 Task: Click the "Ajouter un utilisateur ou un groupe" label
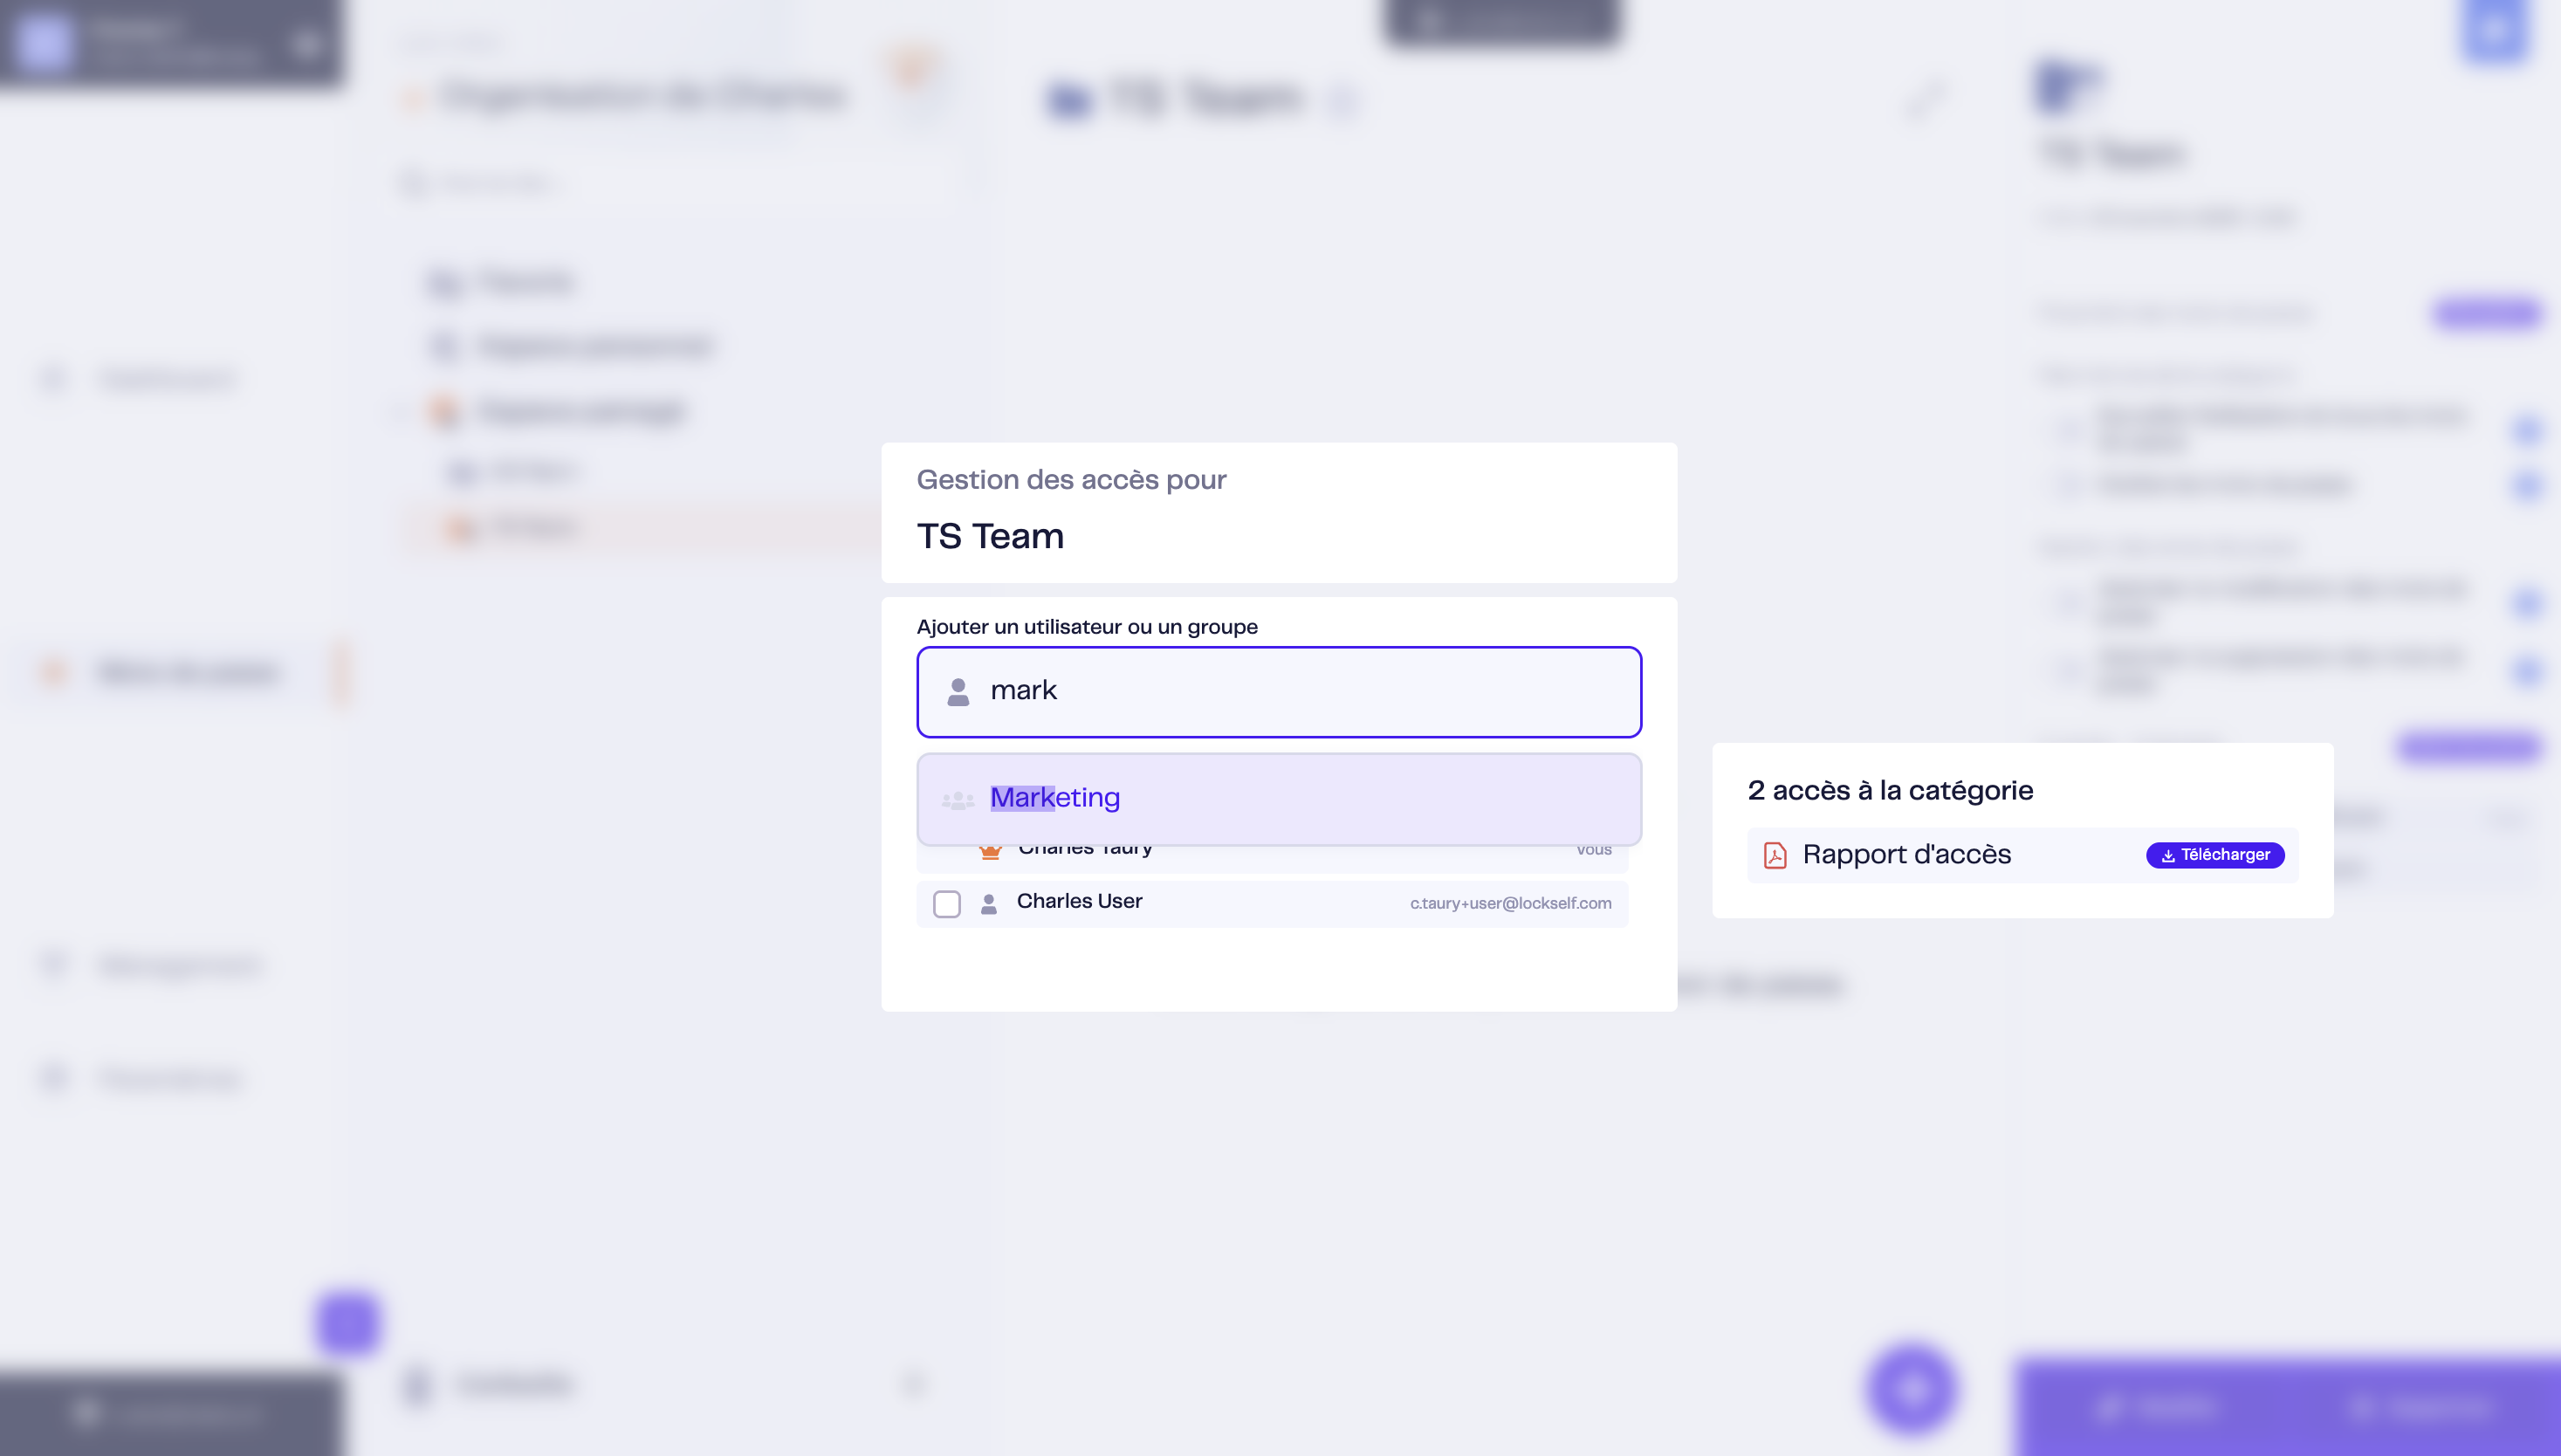[1087, 627]
